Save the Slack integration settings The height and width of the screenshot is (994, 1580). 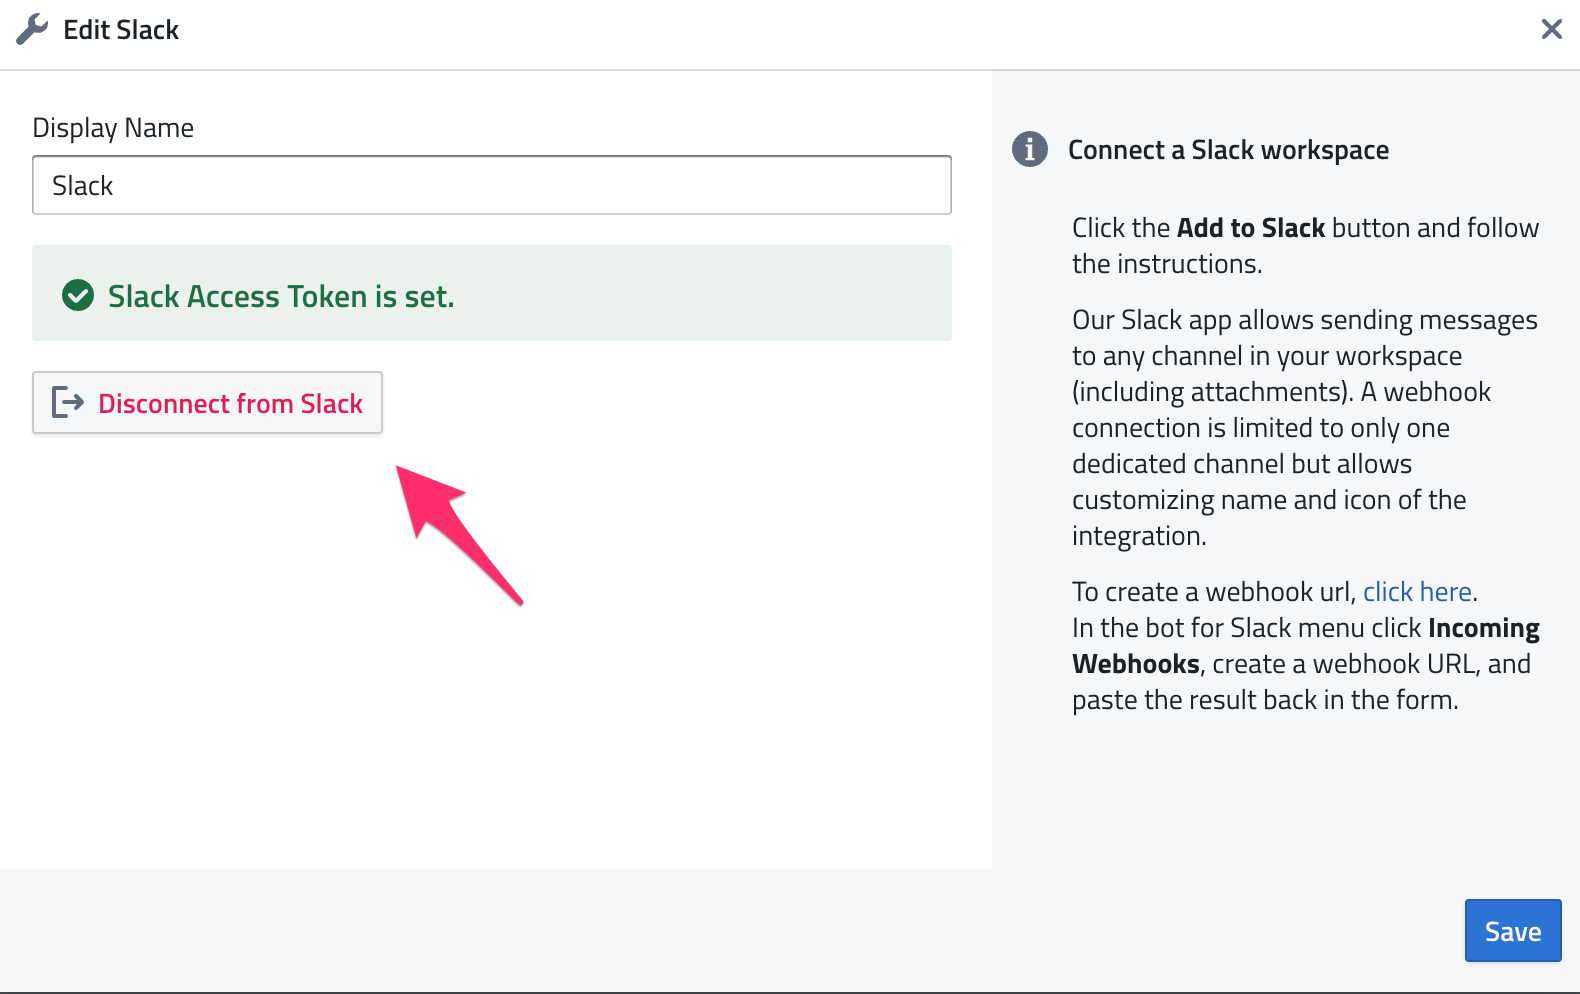[x=1512, y=931]
